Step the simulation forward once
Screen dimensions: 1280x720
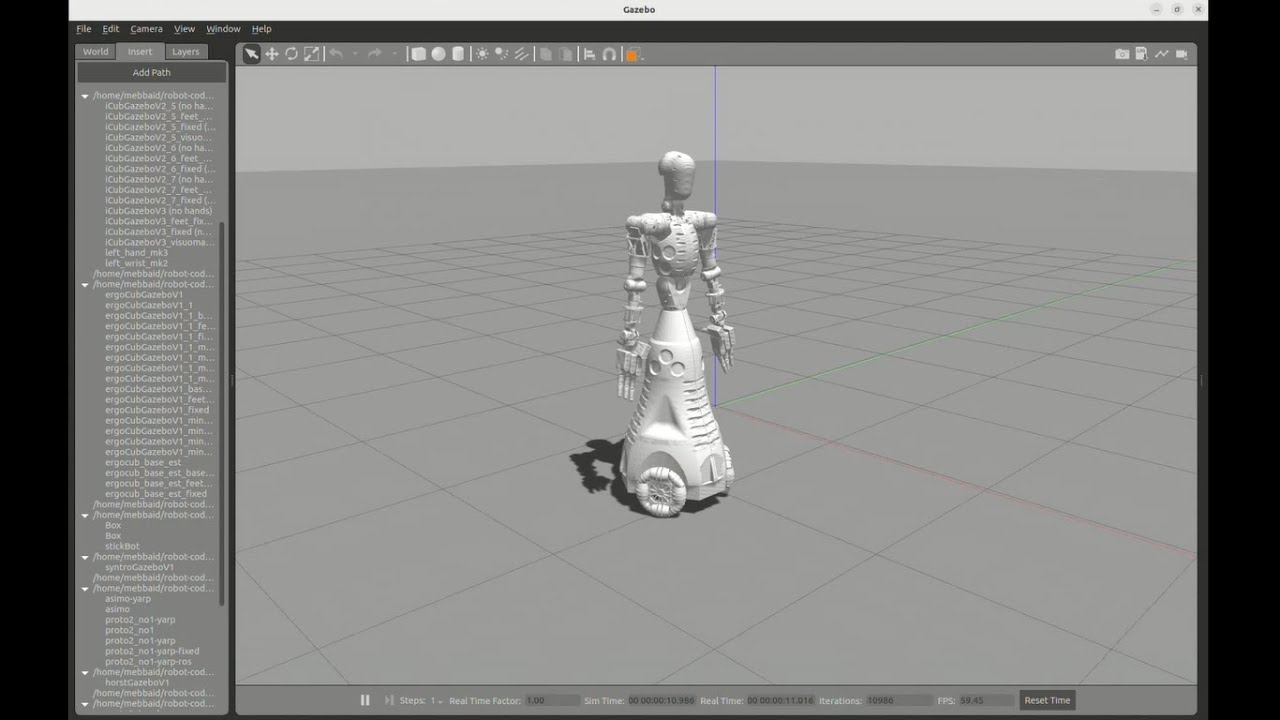pyautogui.click(x=389, y=700)
